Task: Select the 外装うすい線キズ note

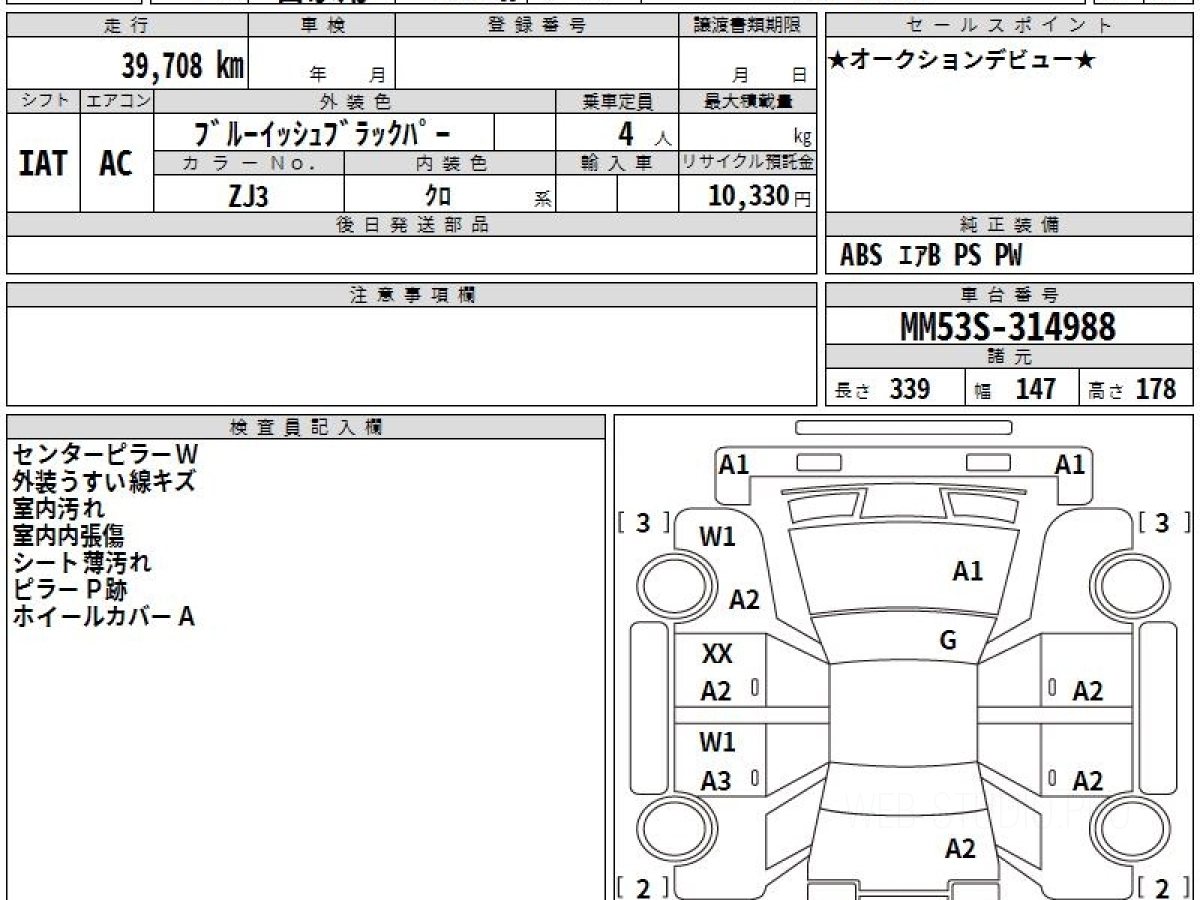Action: pyautogui.click(x=103, y=482)
